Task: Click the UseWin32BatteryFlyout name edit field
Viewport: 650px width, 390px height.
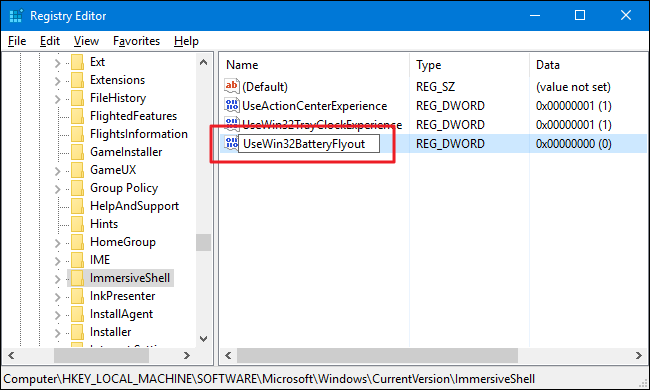Action: click(x=309, y=143)
